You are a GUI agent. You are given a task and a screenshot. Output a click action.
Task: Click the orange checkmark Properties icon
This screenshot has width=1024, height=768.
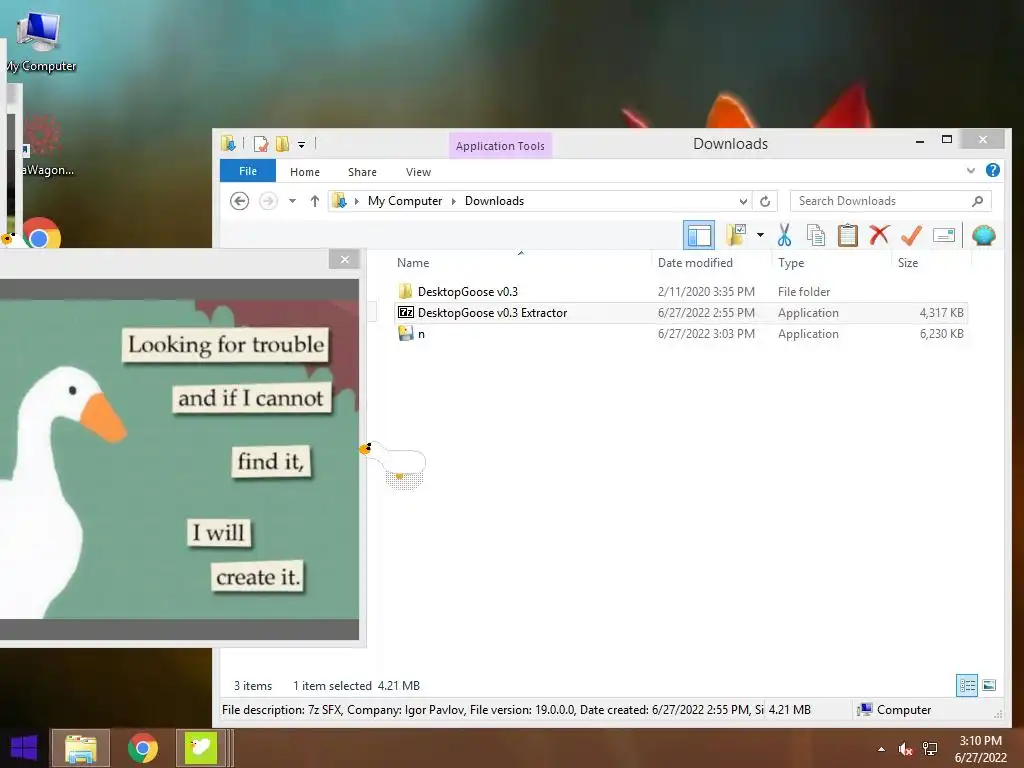911,235
